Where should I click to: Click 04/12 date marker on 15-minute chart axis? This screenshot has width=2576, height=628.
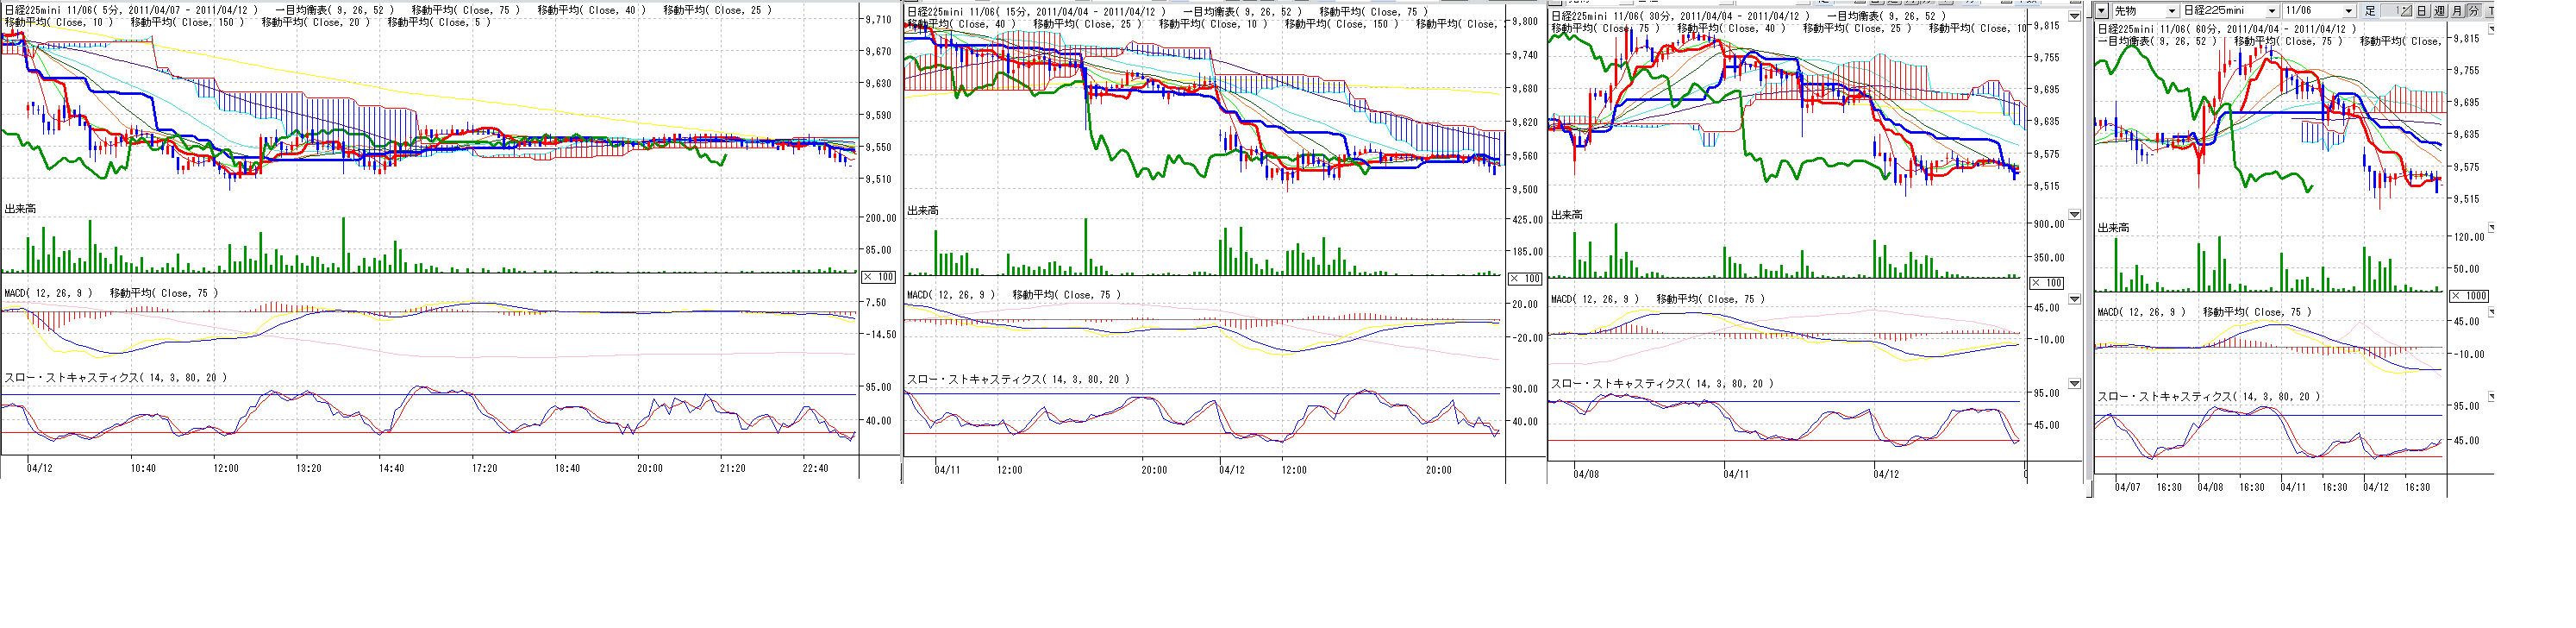(x=1232, y=470)
